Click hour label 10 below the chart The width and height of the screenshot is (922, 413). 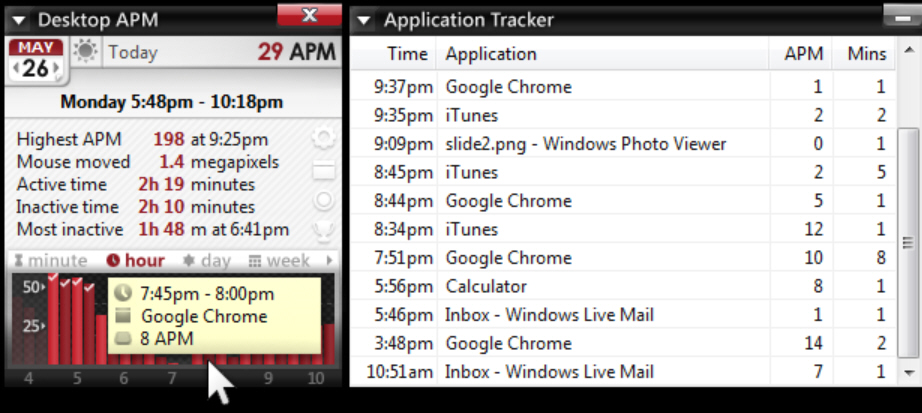pyautogui.click(x=316, y=378)
